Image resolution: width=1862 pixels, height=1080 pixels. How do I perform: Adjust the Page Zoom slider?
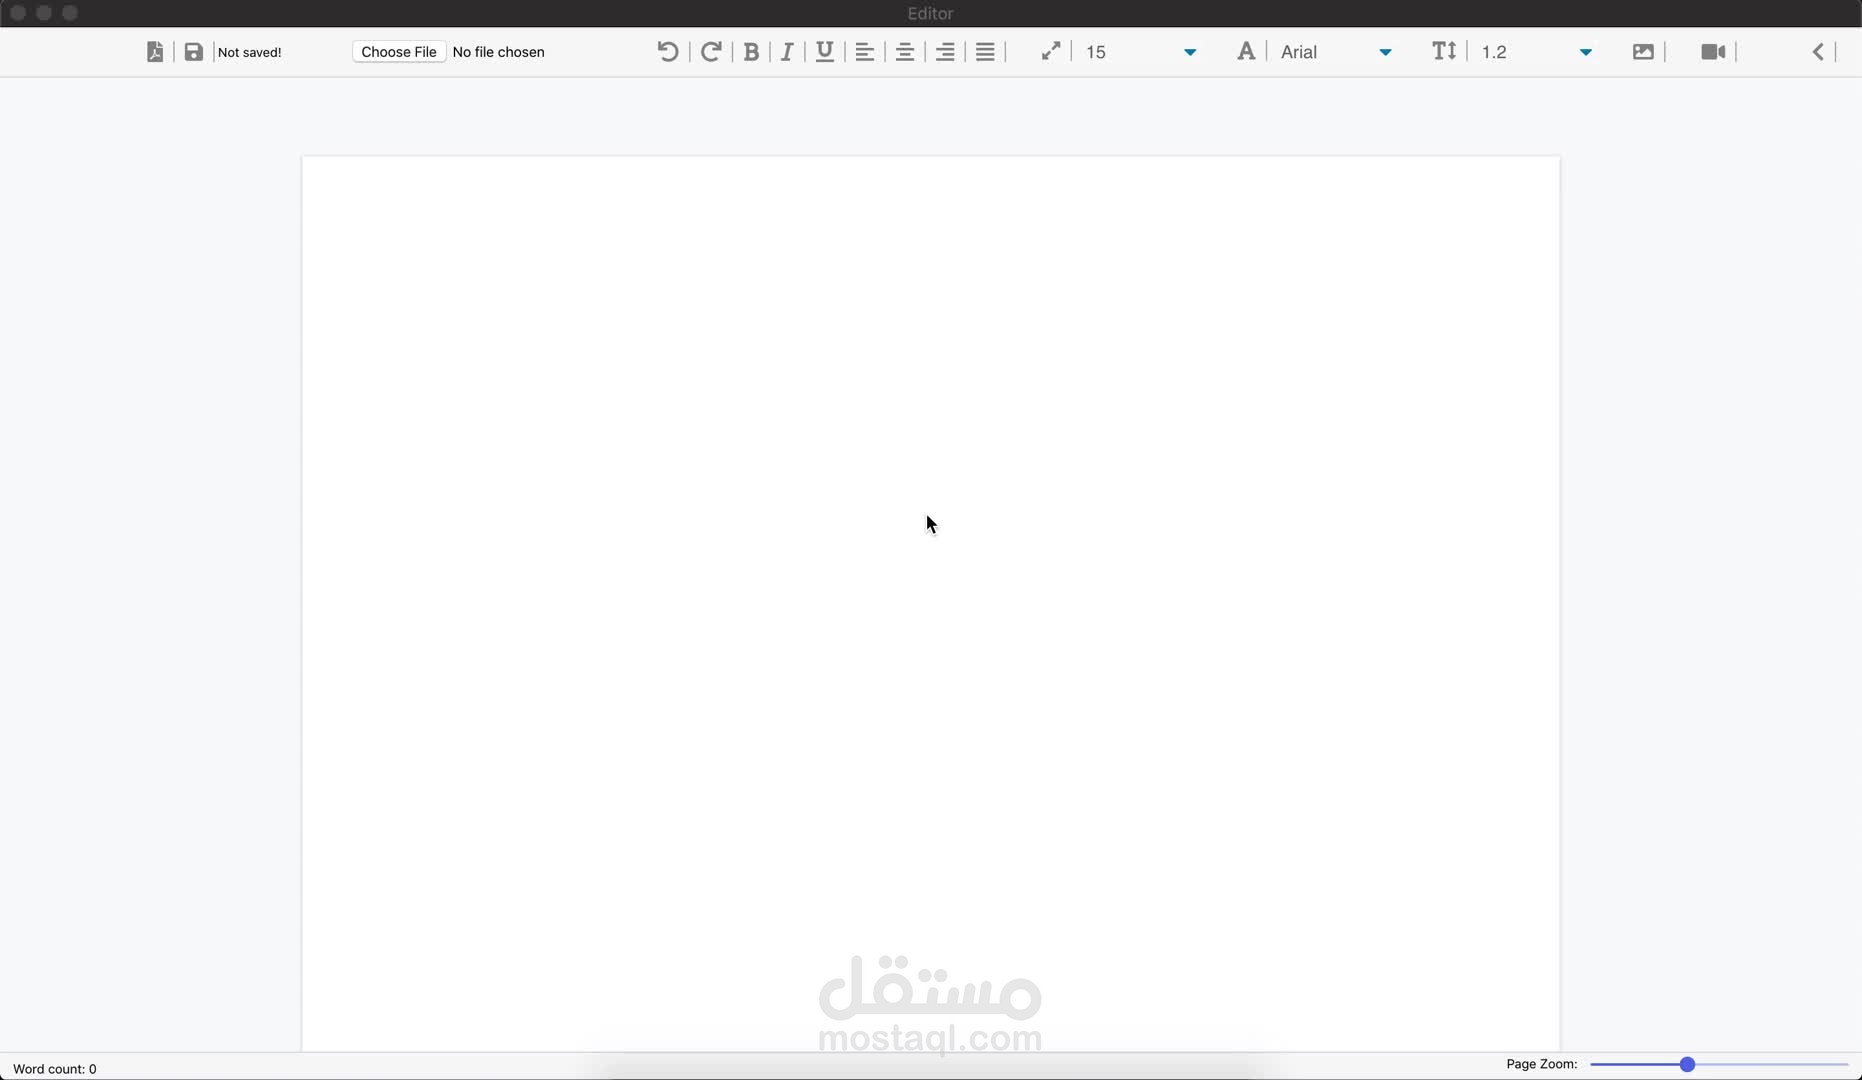click(x=1687, y=1064)
